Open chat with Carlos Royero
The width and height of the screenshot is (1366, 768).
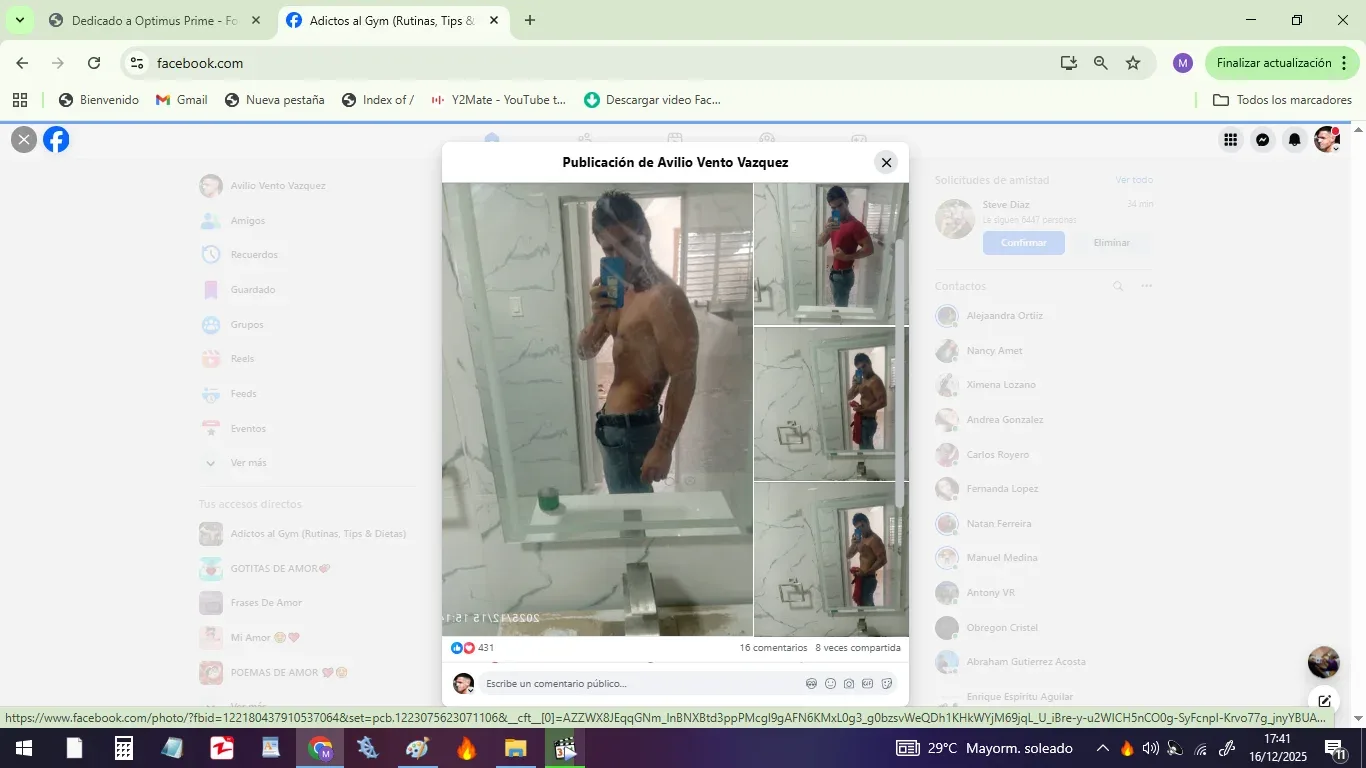1043,455
